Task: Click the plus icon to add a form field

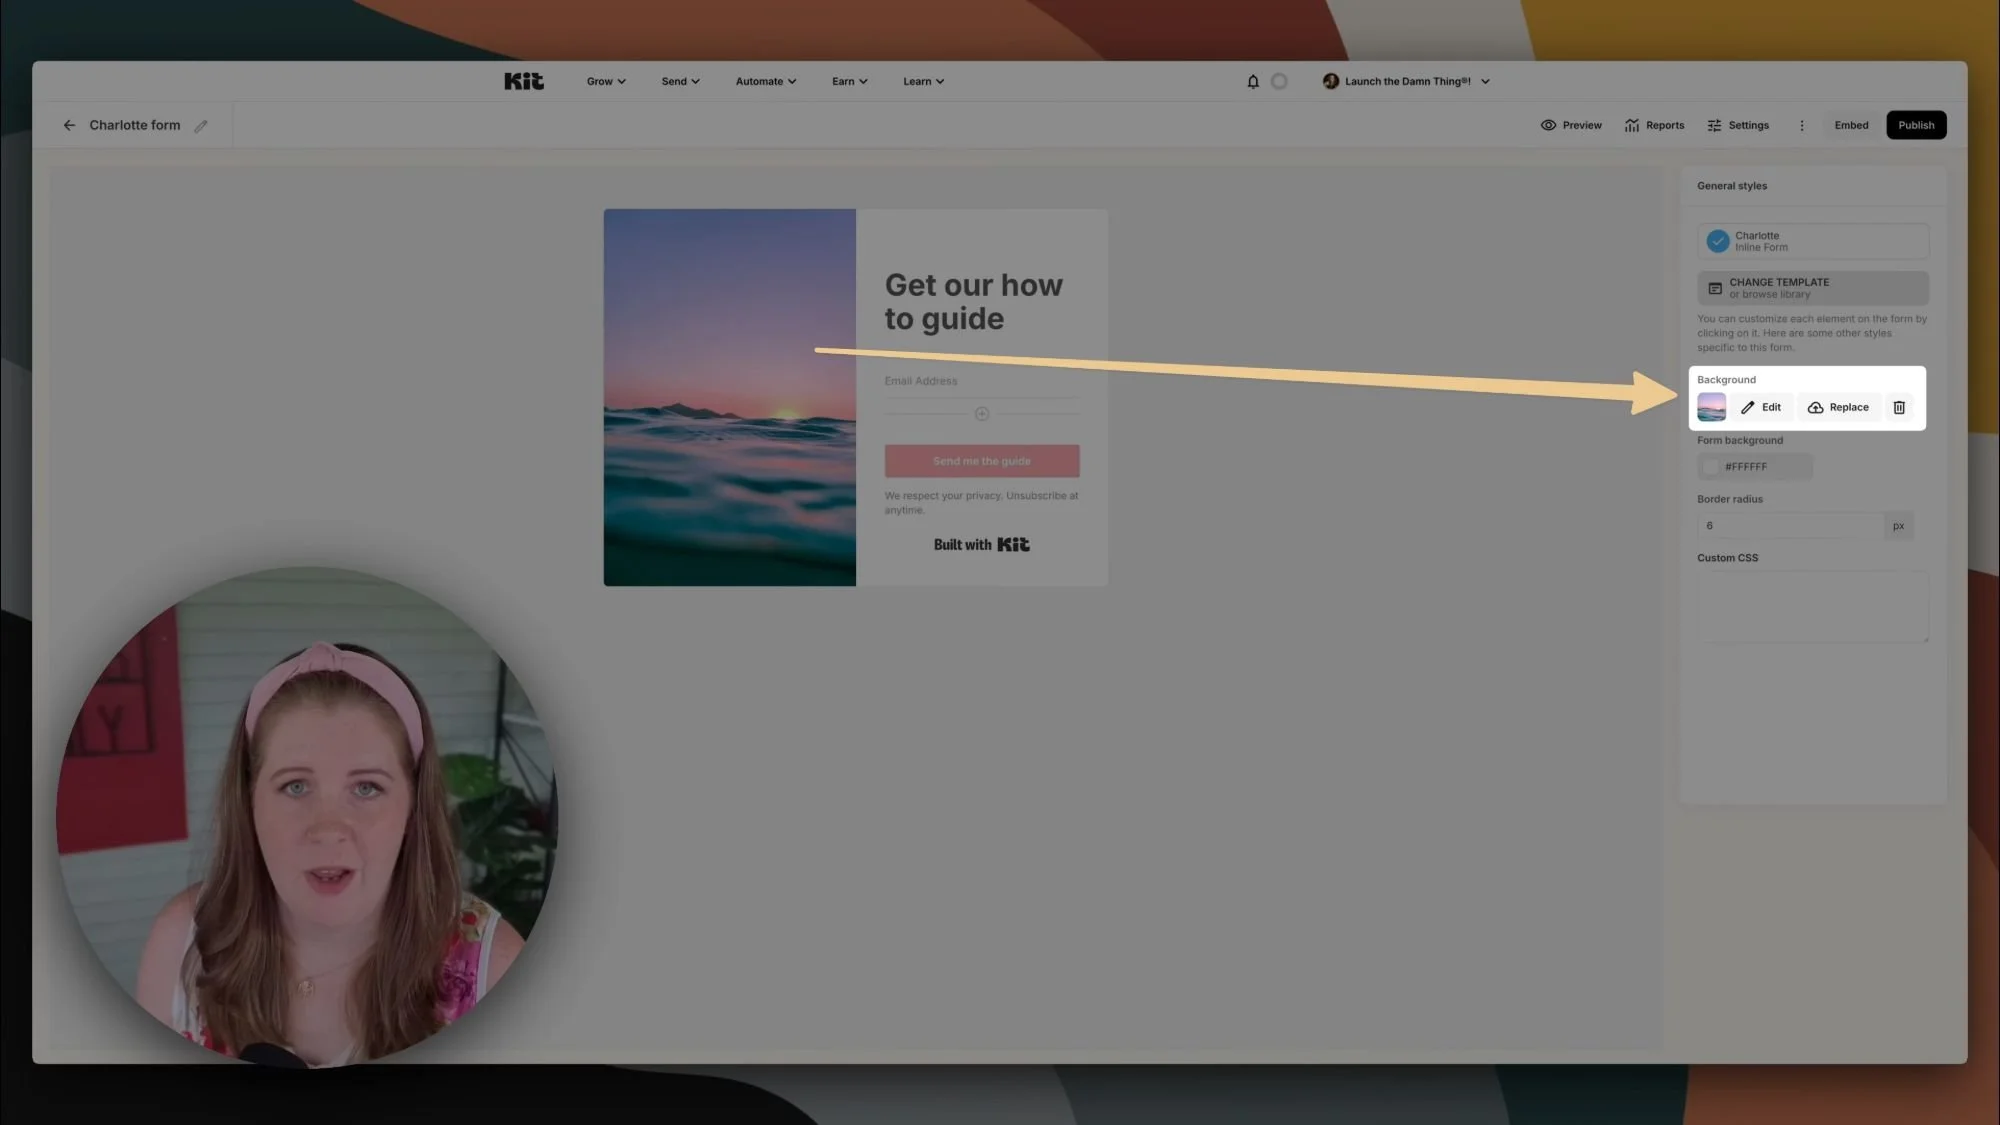Action: coord(981,414)
